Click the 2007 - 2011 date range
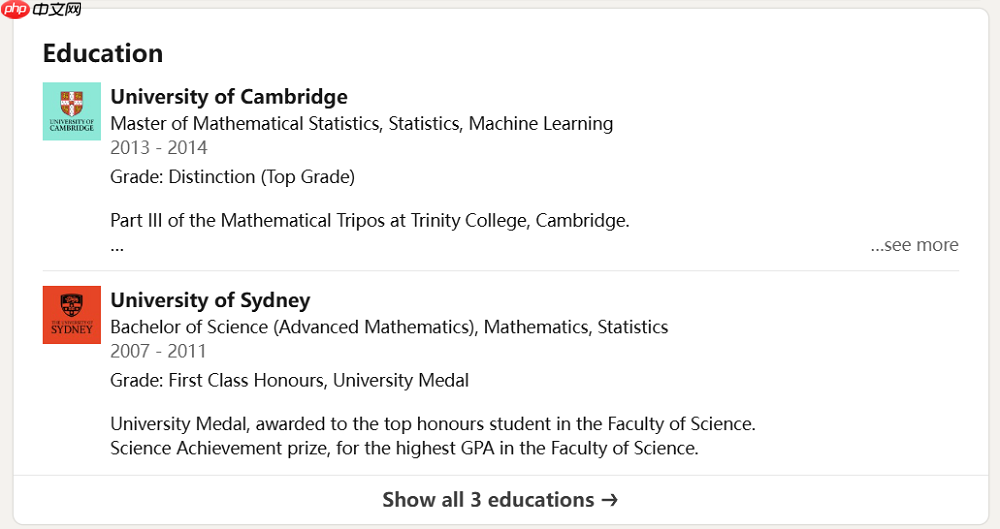1000x529 pixels. (158, 351)
